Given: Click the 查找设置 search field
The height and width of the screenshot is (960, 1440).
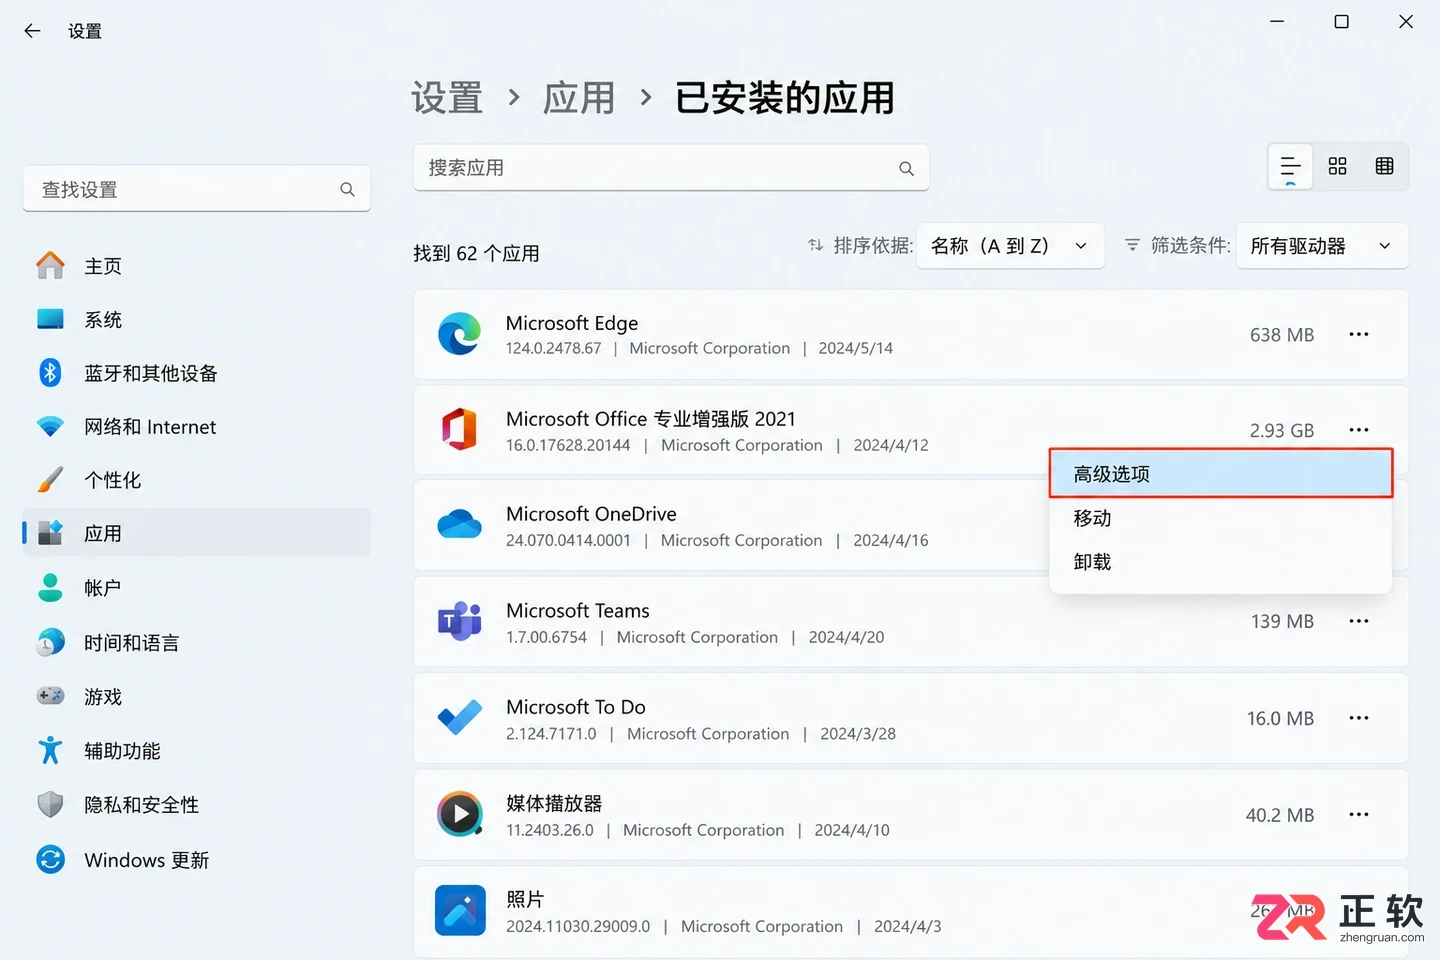Looking at the screenshot, I should (197, 189).
